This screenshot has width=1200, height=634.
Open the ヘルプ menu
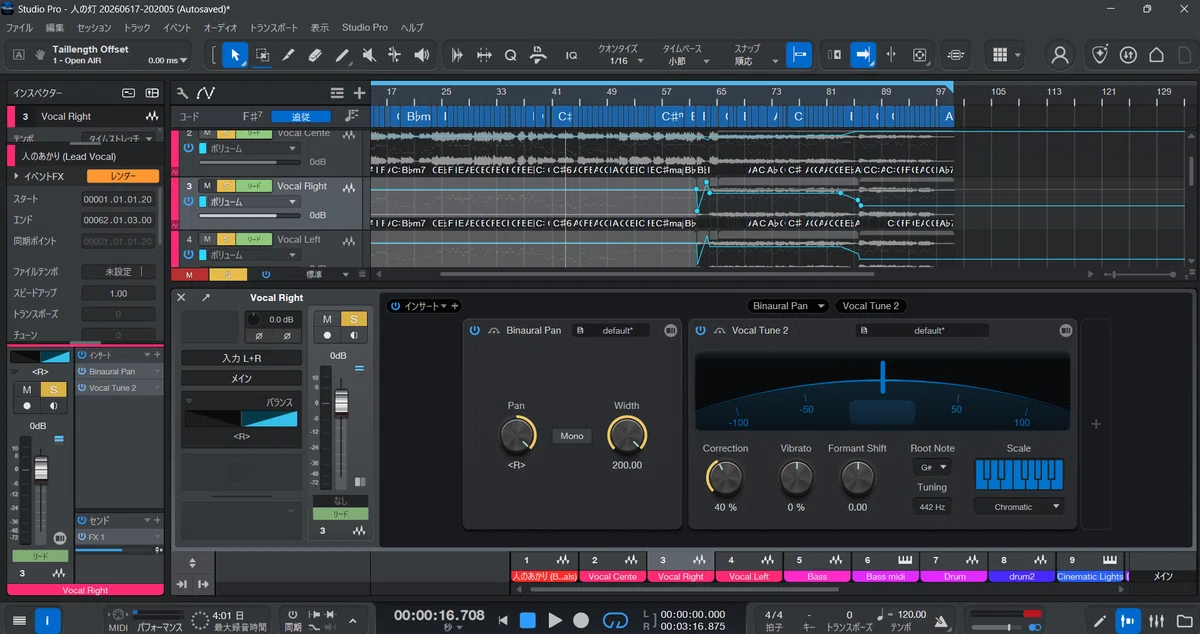(412, 27)
